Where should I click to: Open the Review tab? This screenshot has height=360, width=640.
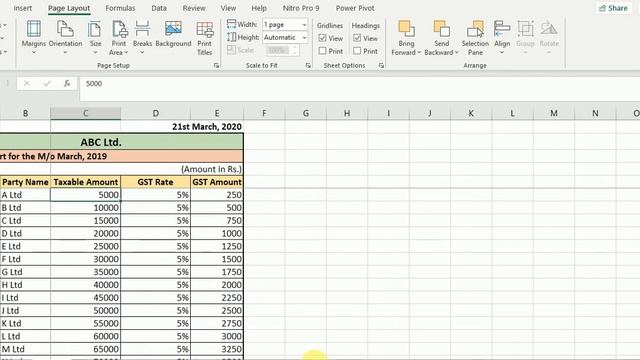pyautogui.click(x=194, y=8)
